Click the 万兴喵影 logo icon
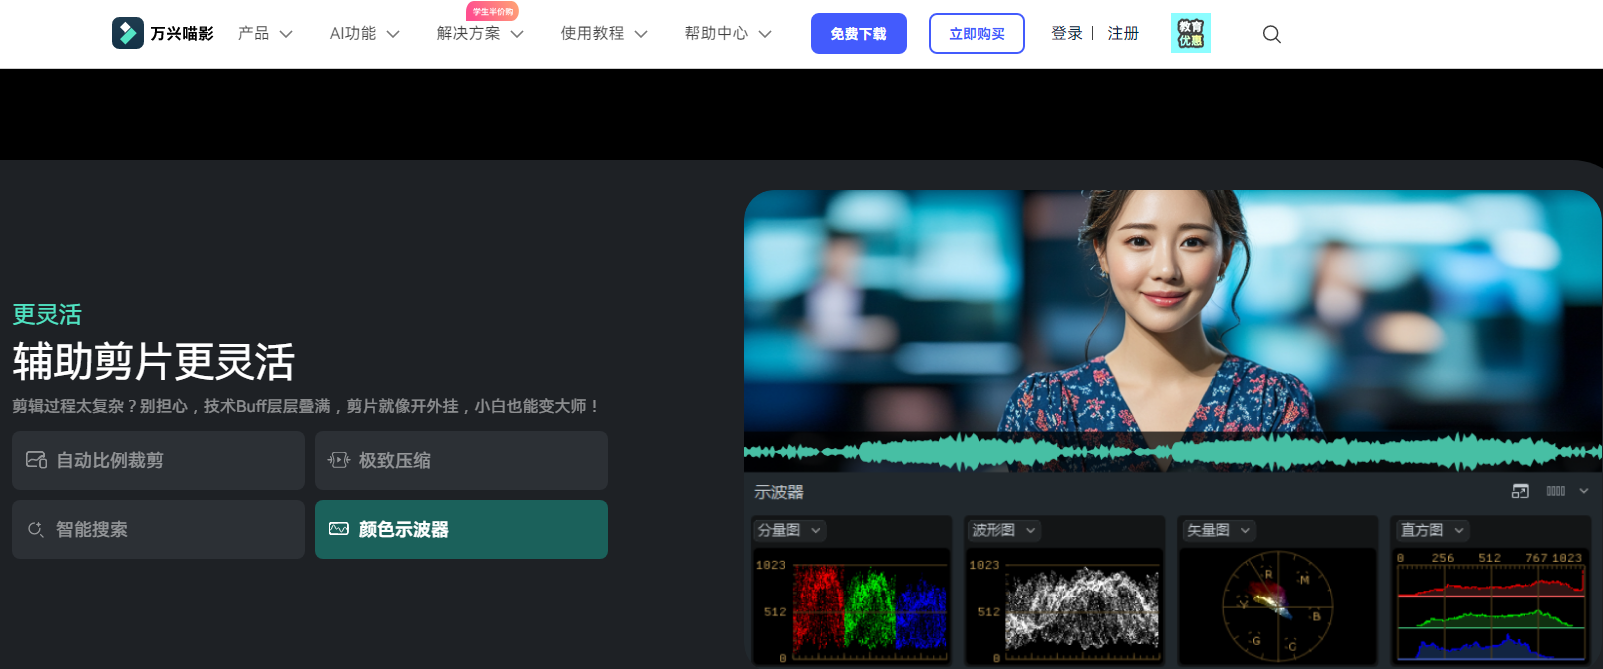 point(128,33)
